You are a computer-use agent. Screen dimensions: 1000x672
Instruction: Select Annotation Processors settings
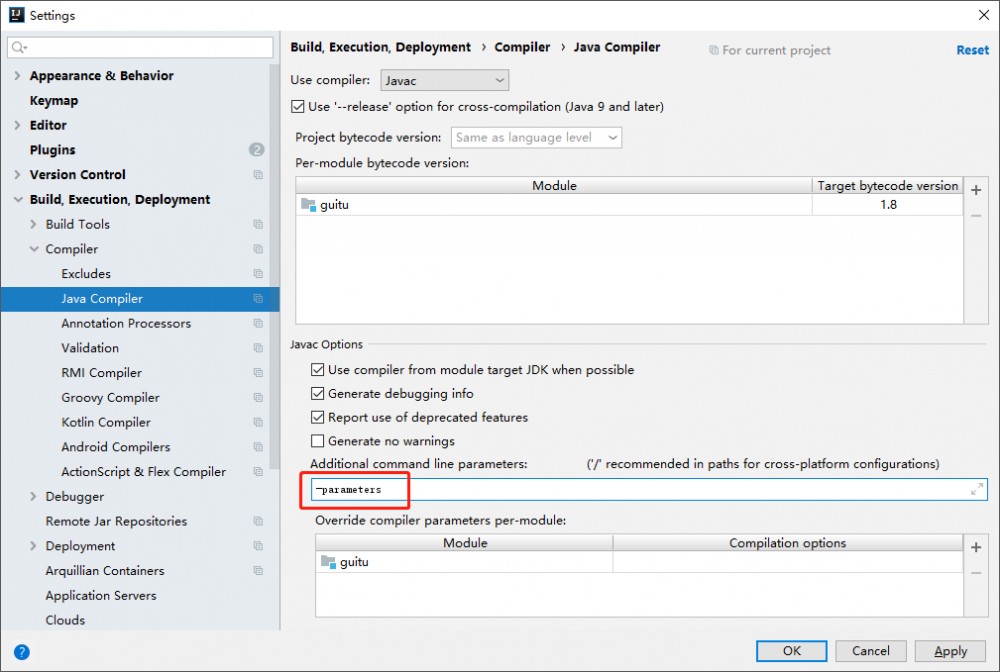pos(126,323)
